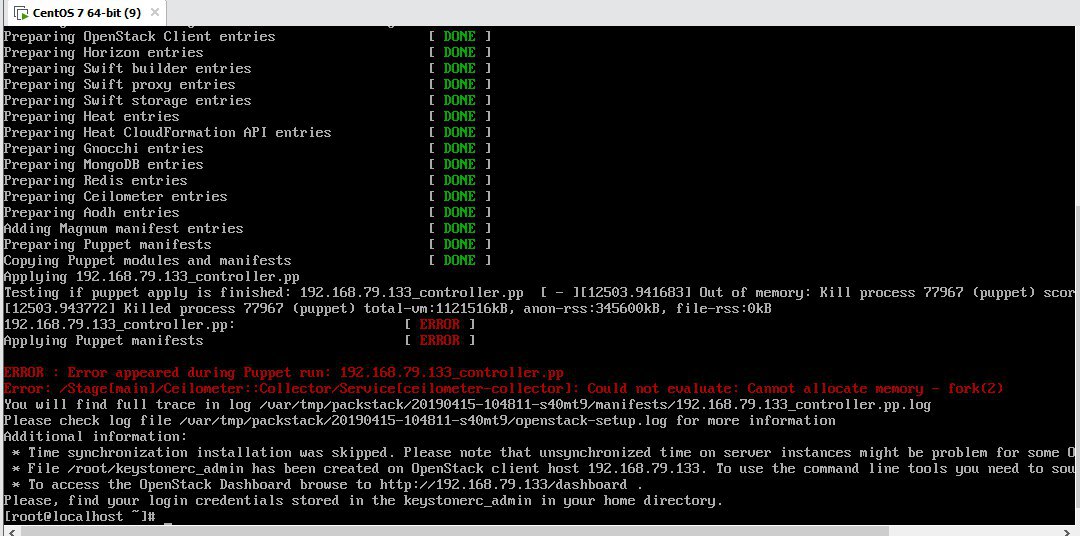Click the 'Preparing Puppet manifests' line

click(x=247, y=244)
